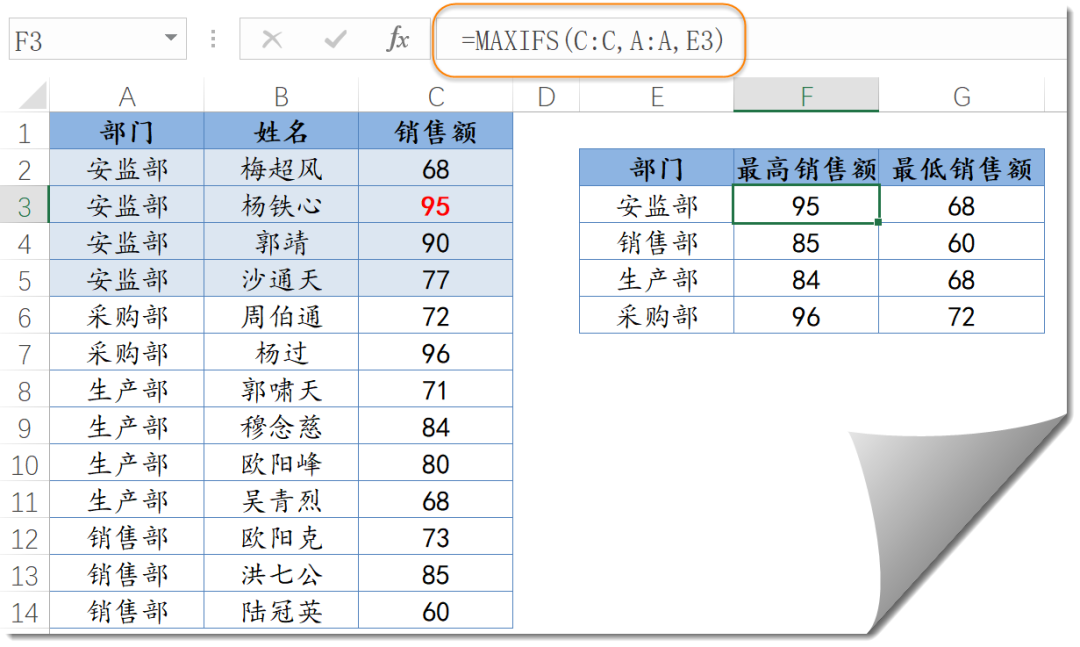Viewport: 1080px width, 647px height.
Task: Select column A header
Action: click(127, 96)
